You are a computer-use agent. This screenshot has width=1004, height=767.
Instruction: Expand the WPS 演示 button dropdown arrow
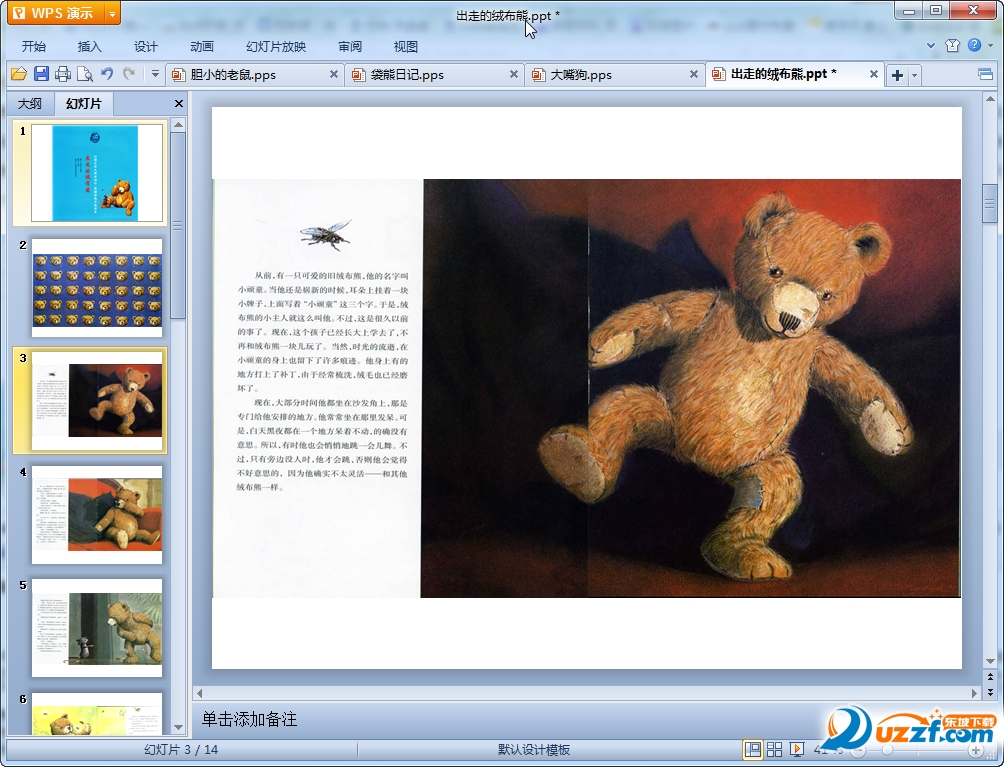click(x=112, y=13)
